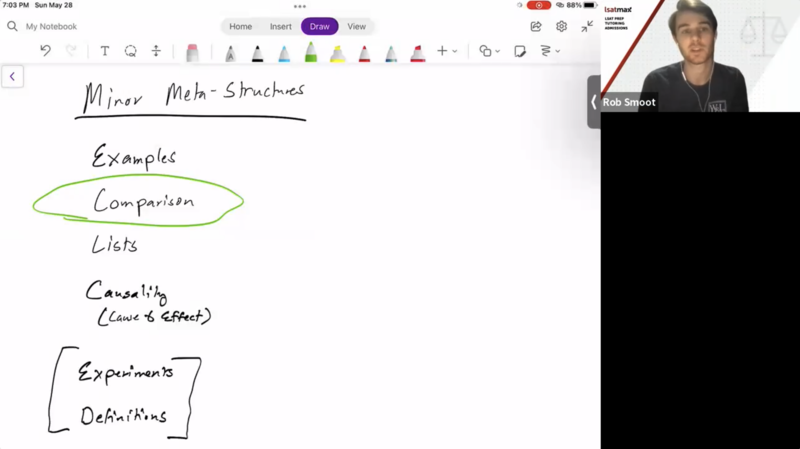Expand the page navigation back chevron

pos(12,76)
